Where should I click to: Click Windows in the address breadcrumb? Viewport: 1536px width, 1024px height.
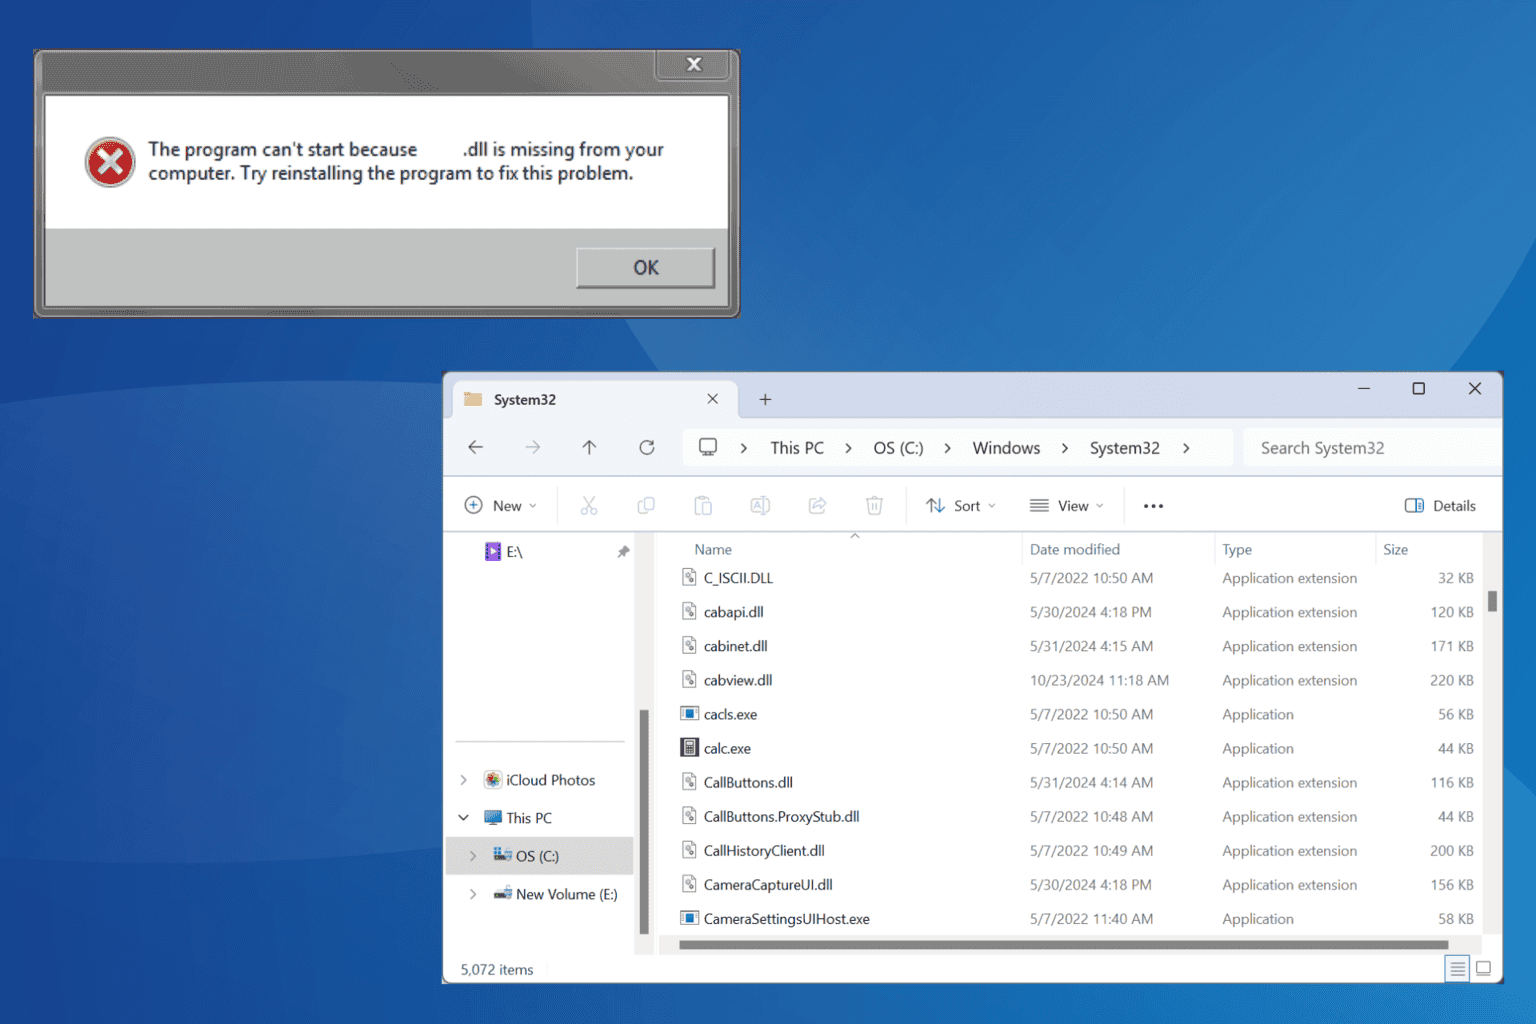click(1006, 448)
